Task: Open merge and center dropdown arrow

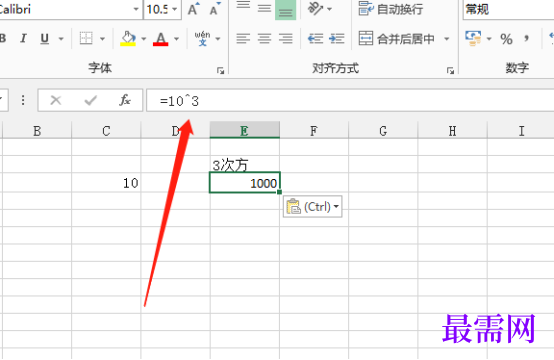Action: tap(447, 39)
